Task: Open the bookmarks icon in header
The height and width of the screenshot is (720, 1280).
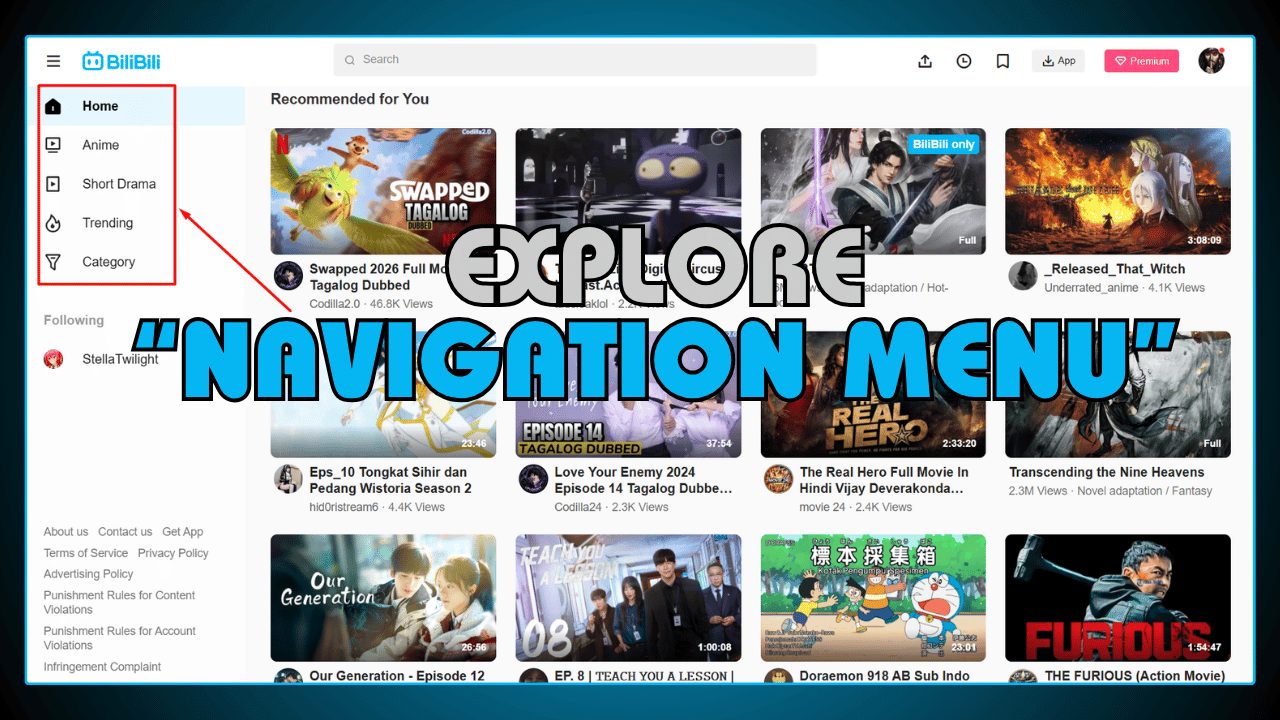Action: pyautogui.click(x=1003, y=61)
